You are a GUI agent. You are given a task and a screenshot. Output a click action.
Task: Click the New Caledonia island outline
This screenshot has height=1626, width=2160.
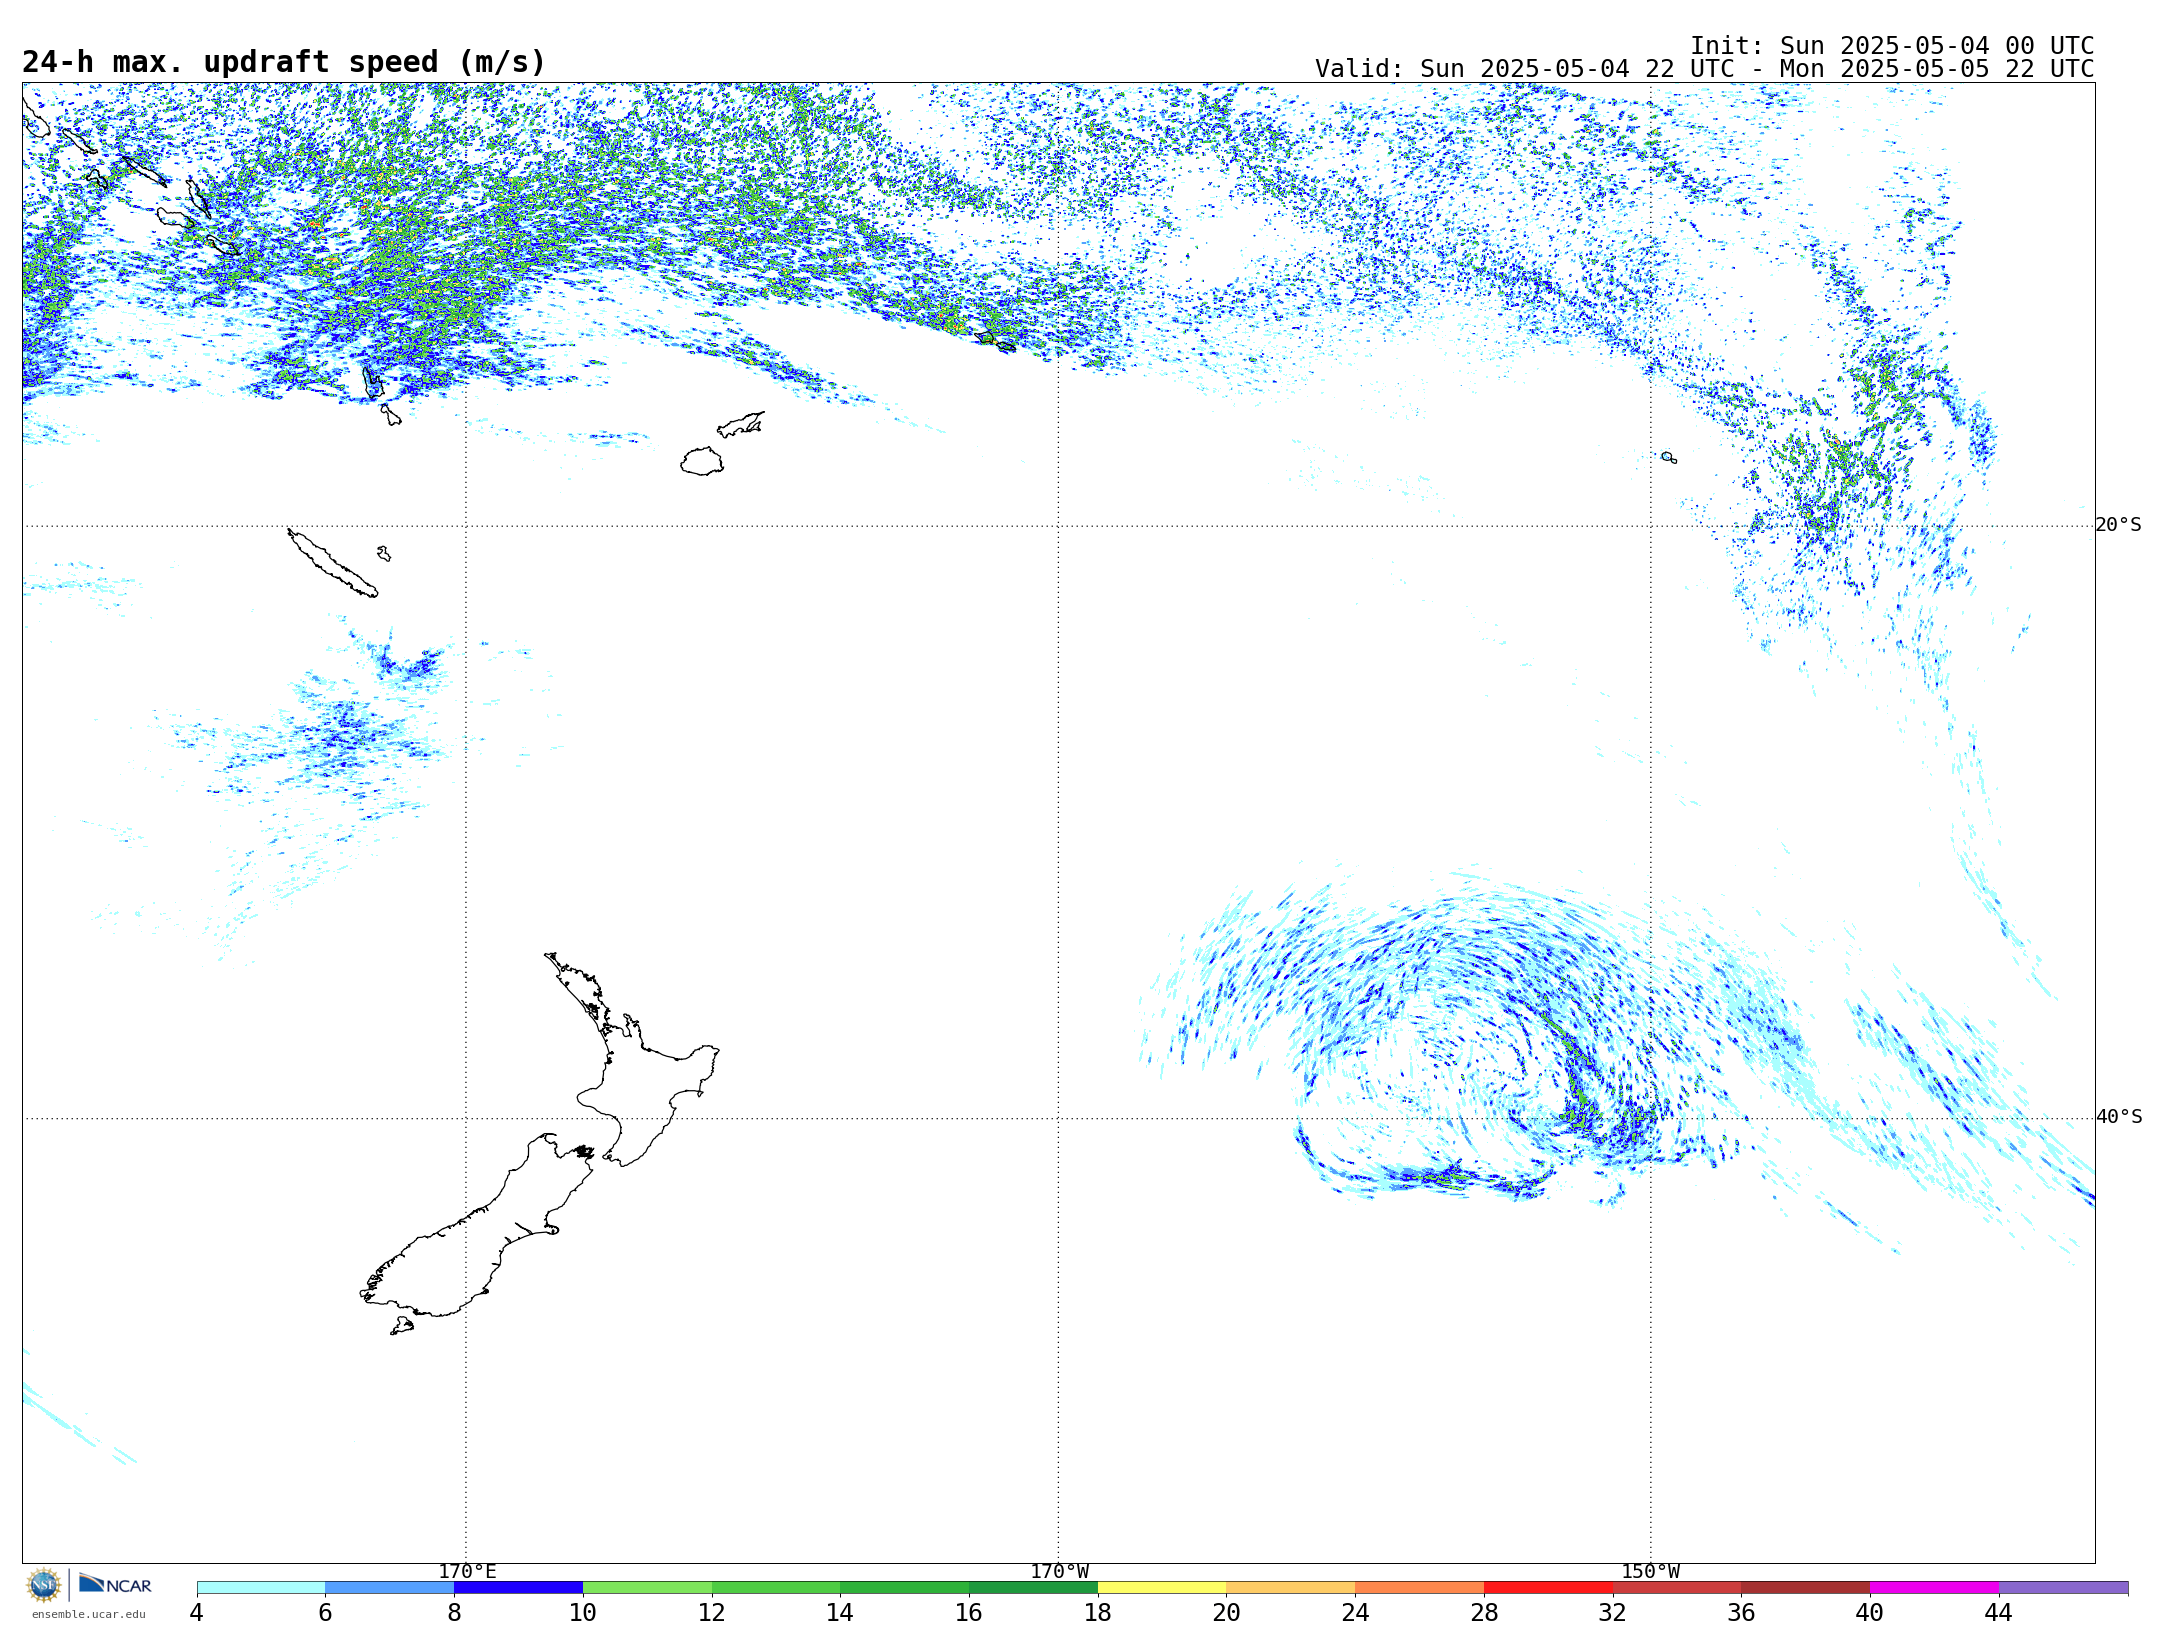click(333, 563)
